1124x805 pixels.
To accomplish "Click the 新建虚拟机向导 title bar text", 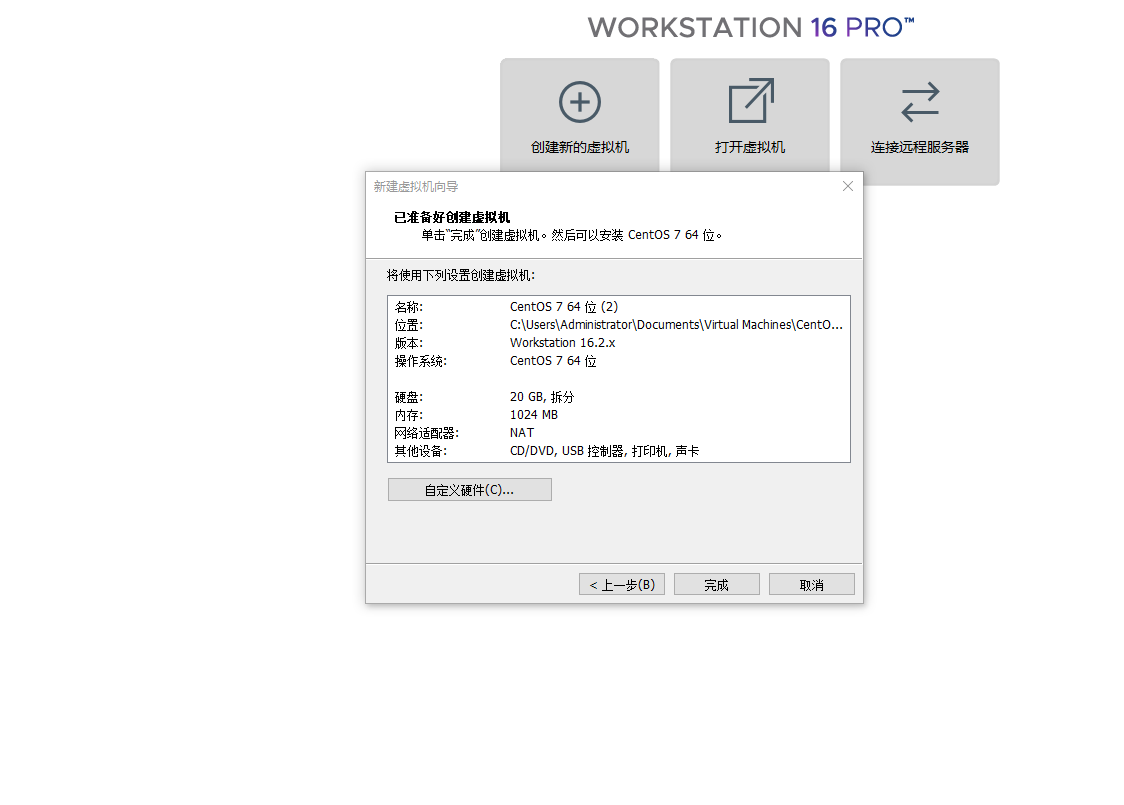I will (416, 187).
